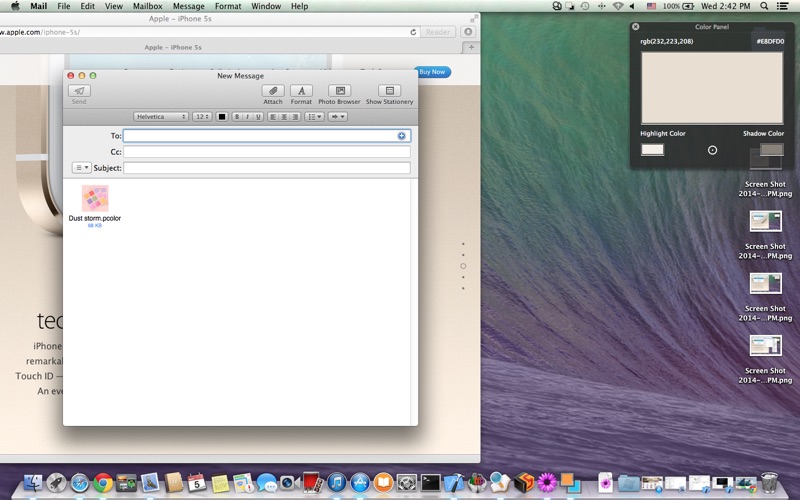Click the rgb(232,223,208) value
Screen dimensions: 800x500
coord(666,41)
